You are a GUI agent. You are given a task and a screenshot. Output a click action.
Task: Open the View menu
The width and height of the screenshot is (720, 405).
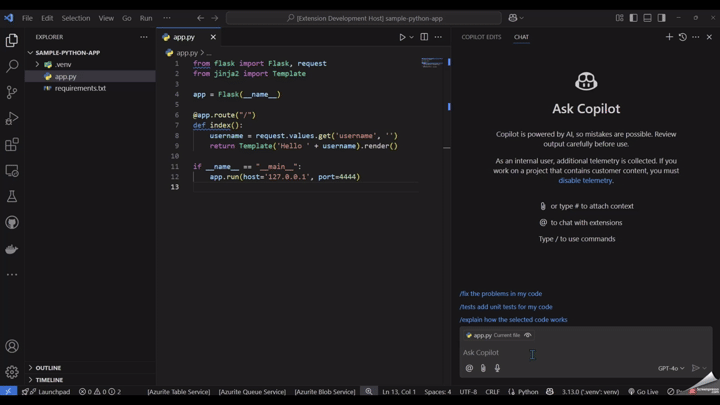(x=106, y=18)
